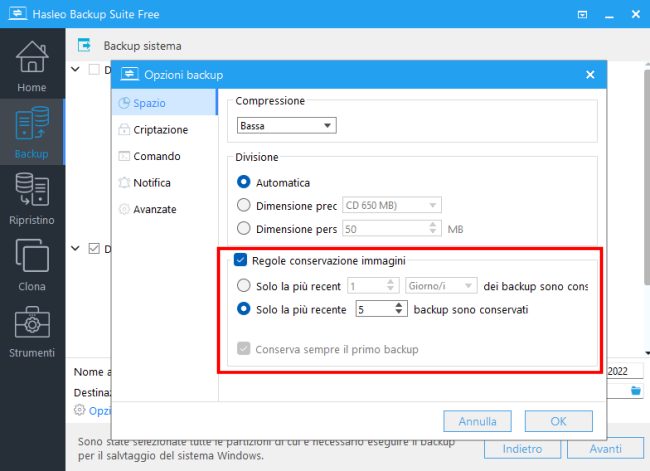Click the destination folder browse icon
The height and width of the screenshot is (471, 650).
coord(635,390)
